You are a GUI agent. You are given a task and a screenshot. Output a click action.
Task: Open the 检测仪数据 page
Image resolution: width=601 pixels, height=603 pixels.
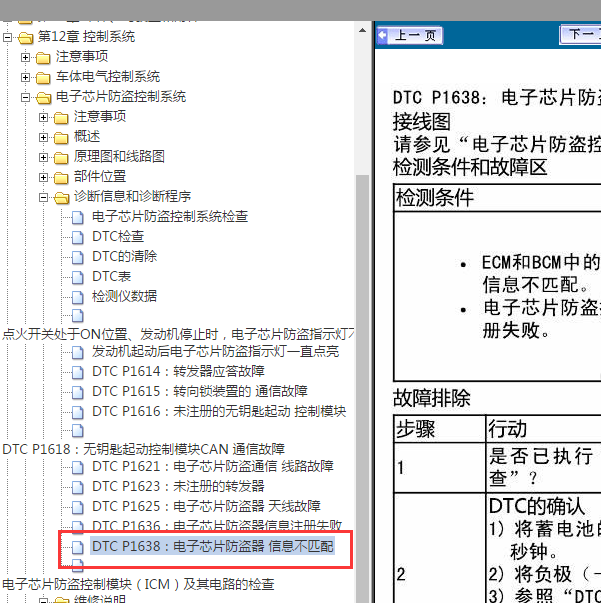click(125, 297)
